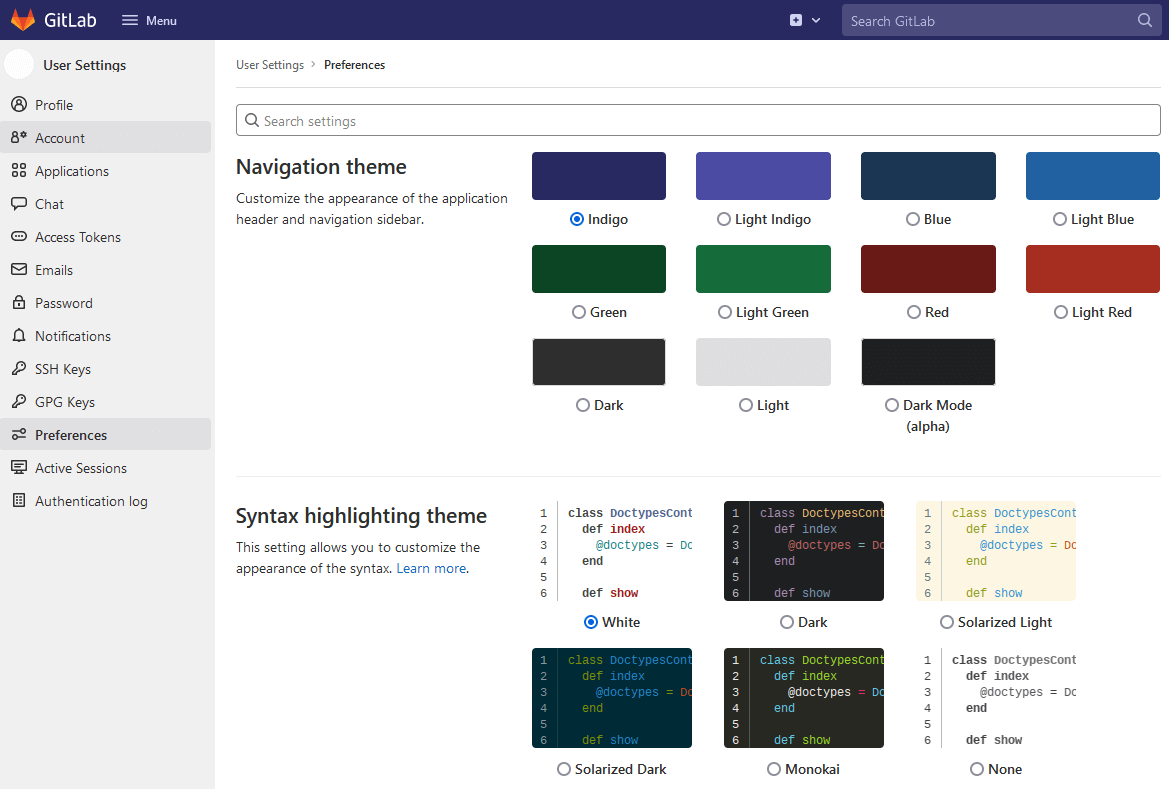Select Monokai syntax theme radio
The width and height of the screenshot is (1171, 789).
[774, 770]
